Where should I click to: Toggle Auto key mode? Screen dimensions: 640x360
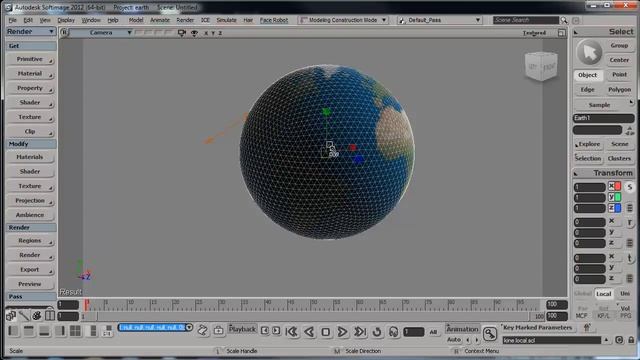[453, 340]
